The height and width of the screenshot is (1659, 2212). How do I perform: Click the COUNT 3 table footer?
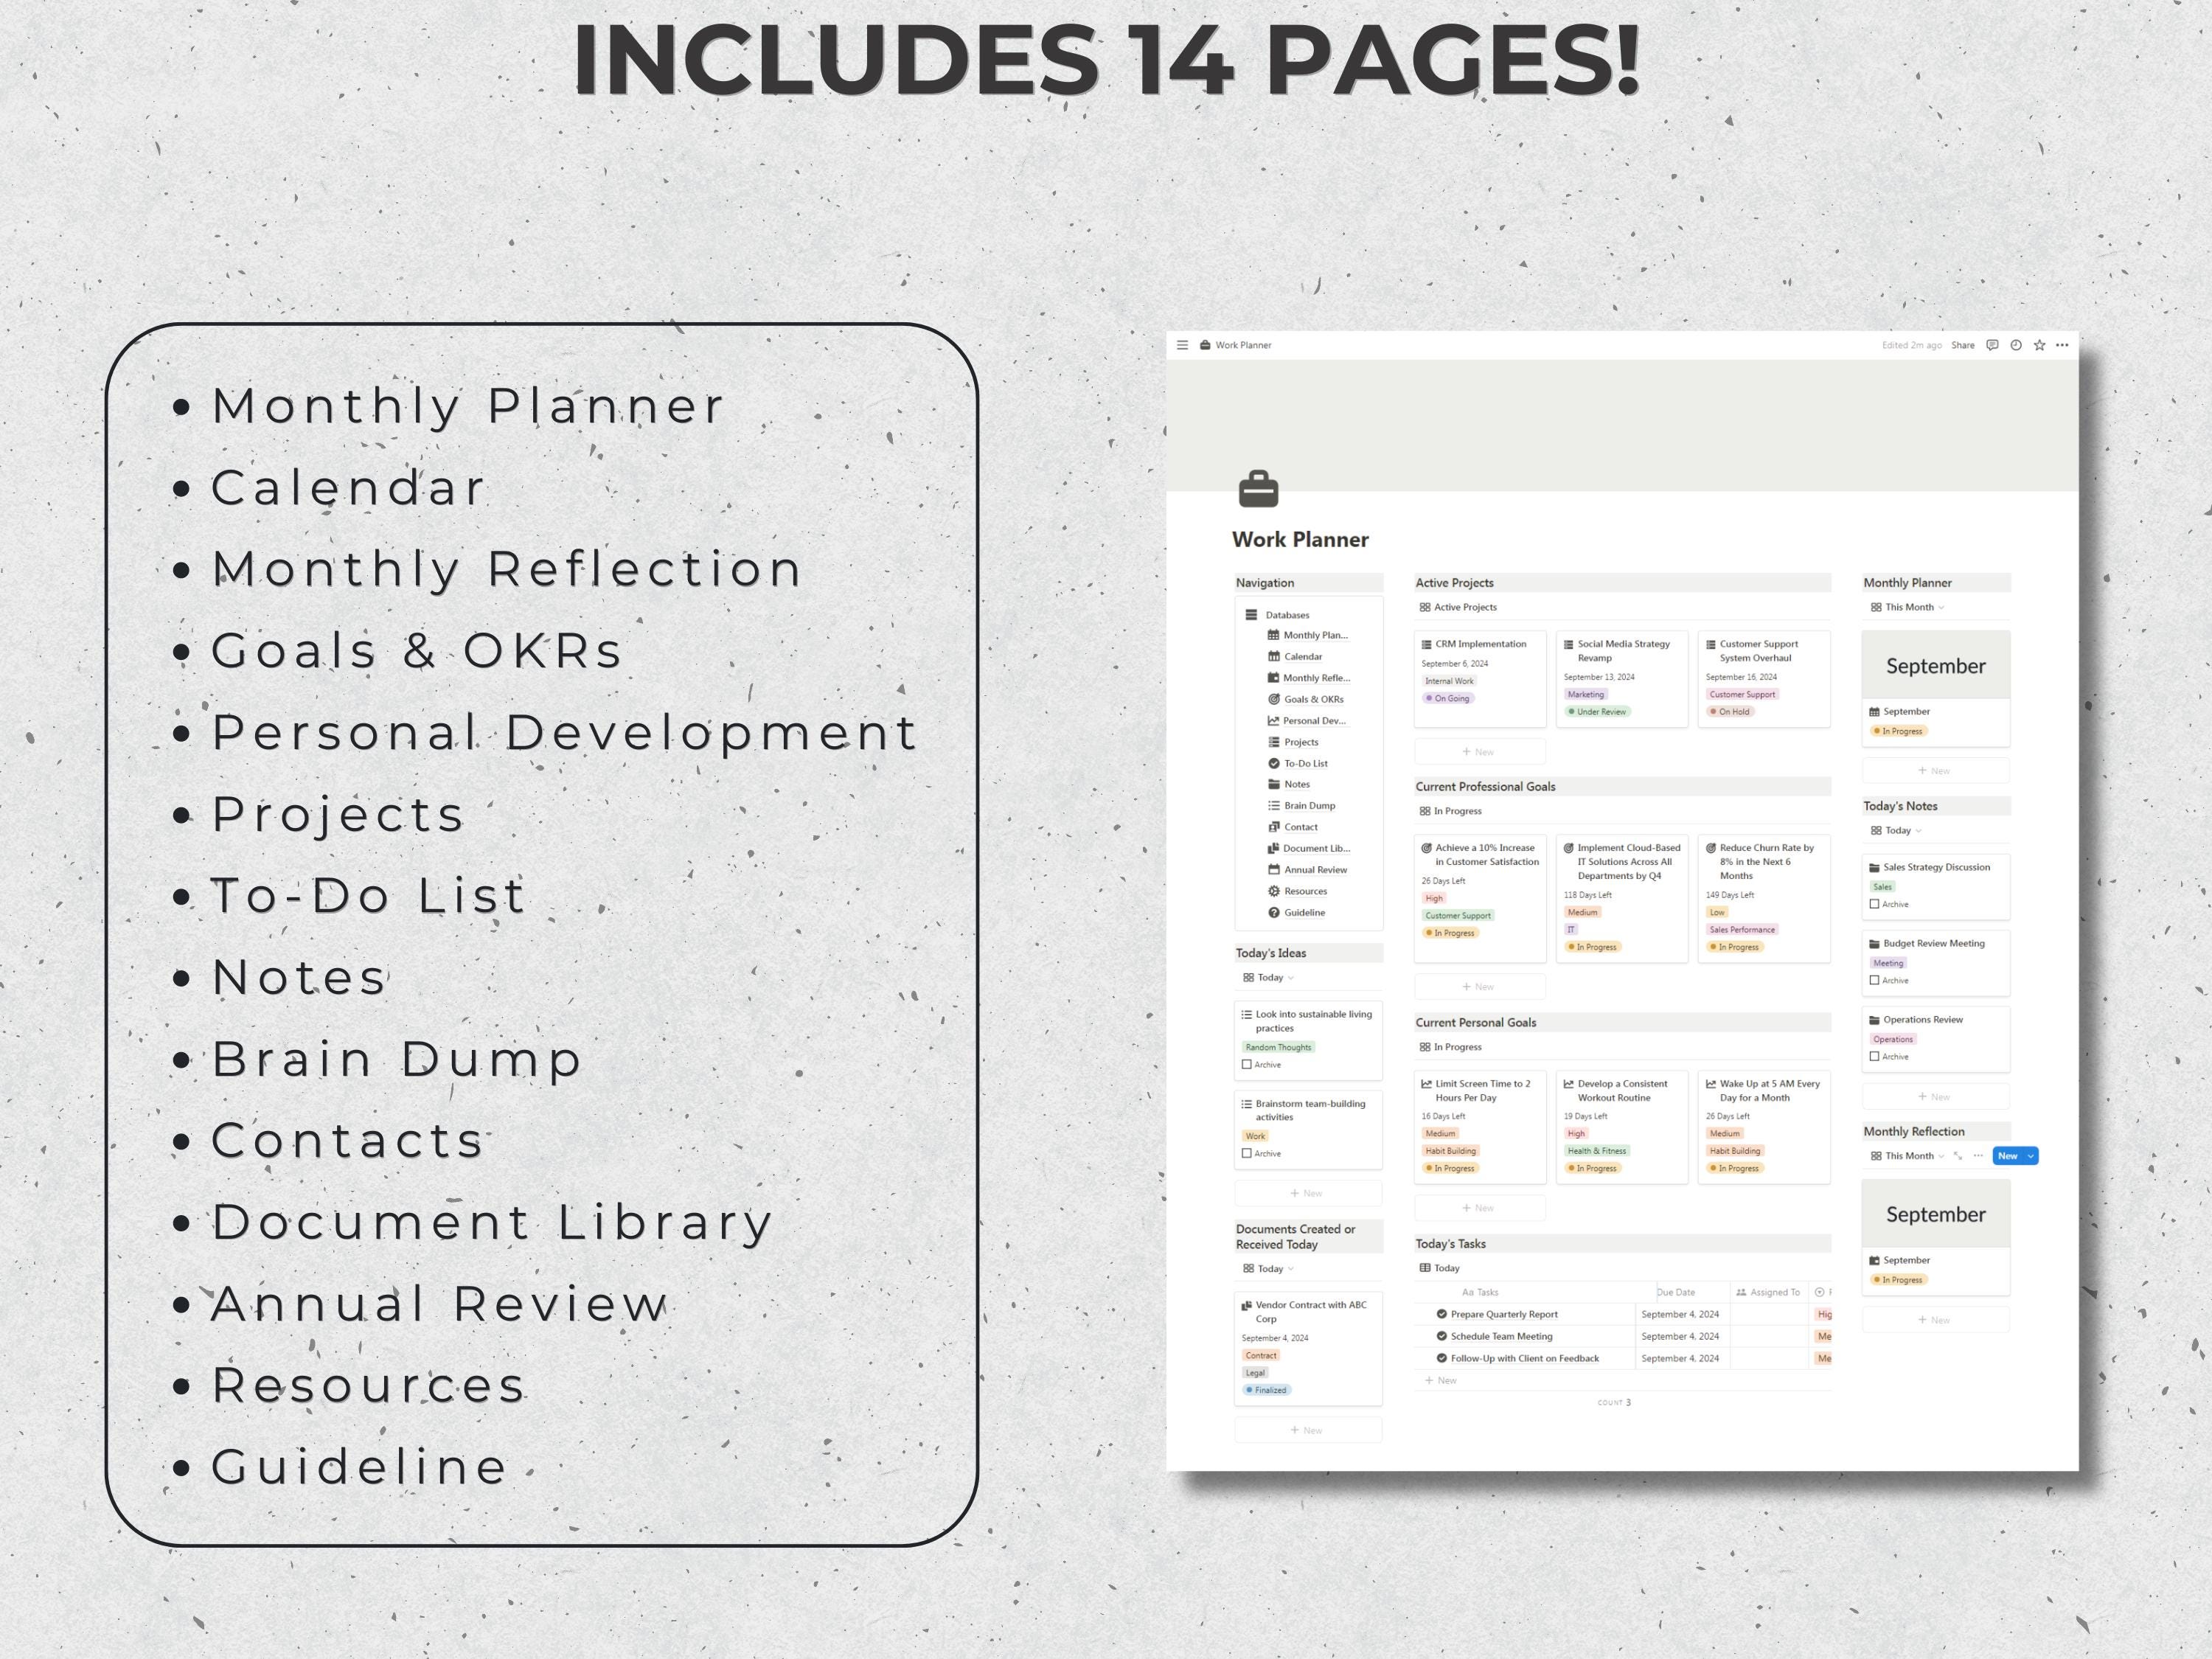pos(1614,1403)
